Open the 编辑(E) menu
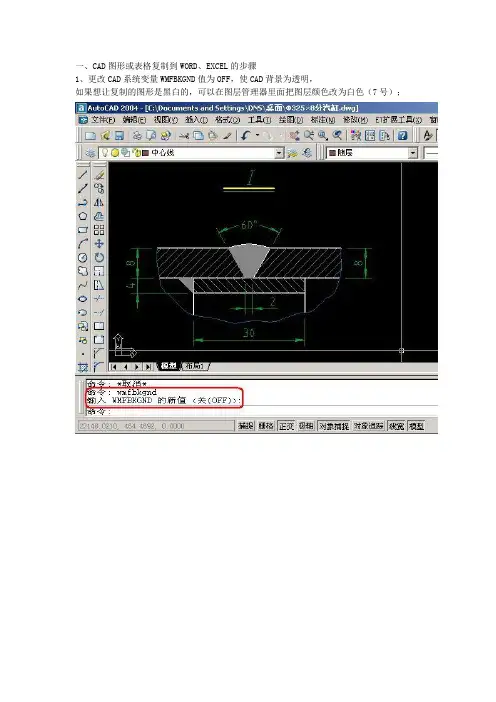 (135, 120)
